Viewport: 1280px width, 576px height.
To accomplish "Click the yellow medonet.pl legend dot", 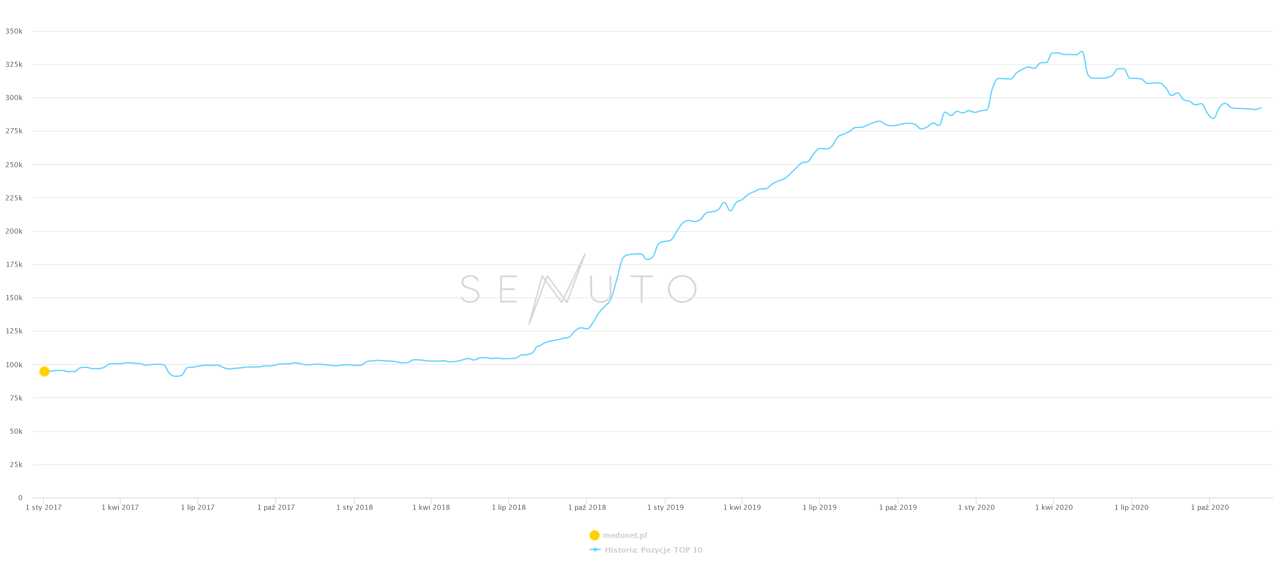I will [x=594, y=535].
